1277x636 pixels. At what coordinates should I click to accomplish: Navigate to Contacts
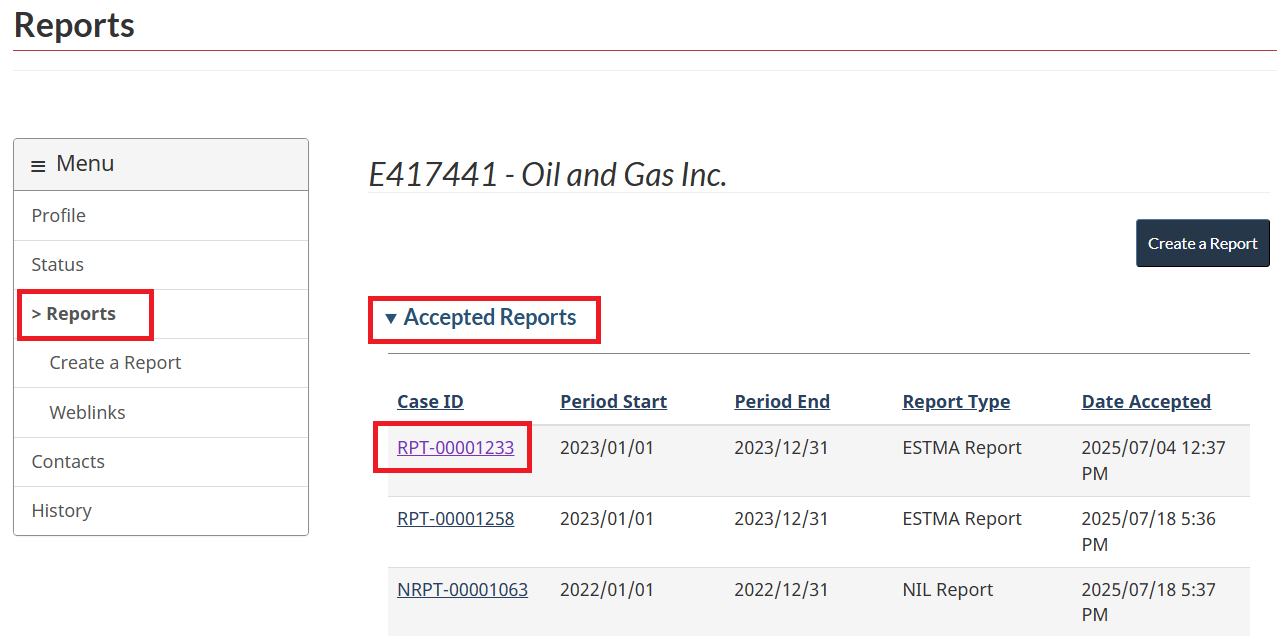(67, 461)
